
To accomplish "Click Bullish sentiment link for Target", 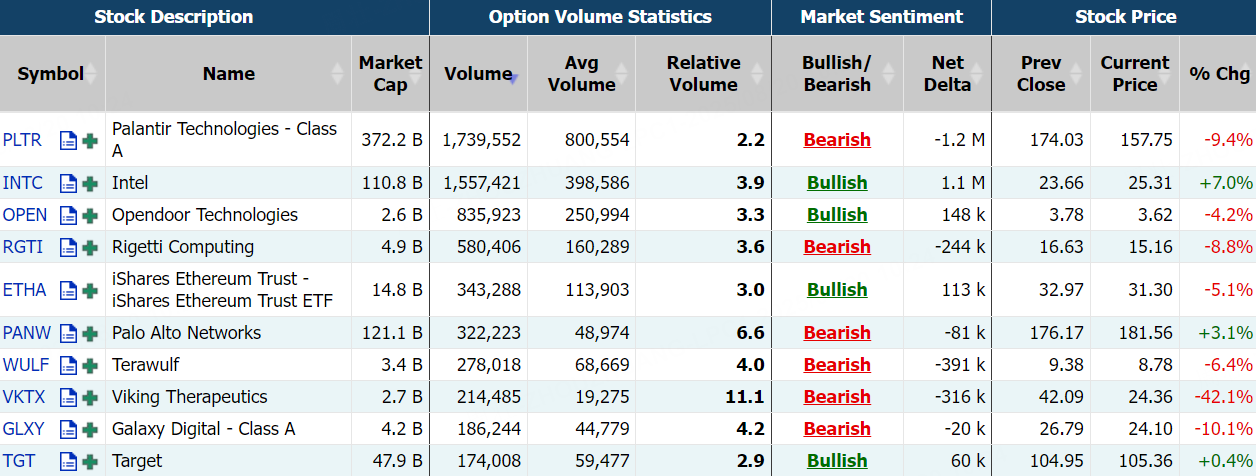I will (837, 461).
